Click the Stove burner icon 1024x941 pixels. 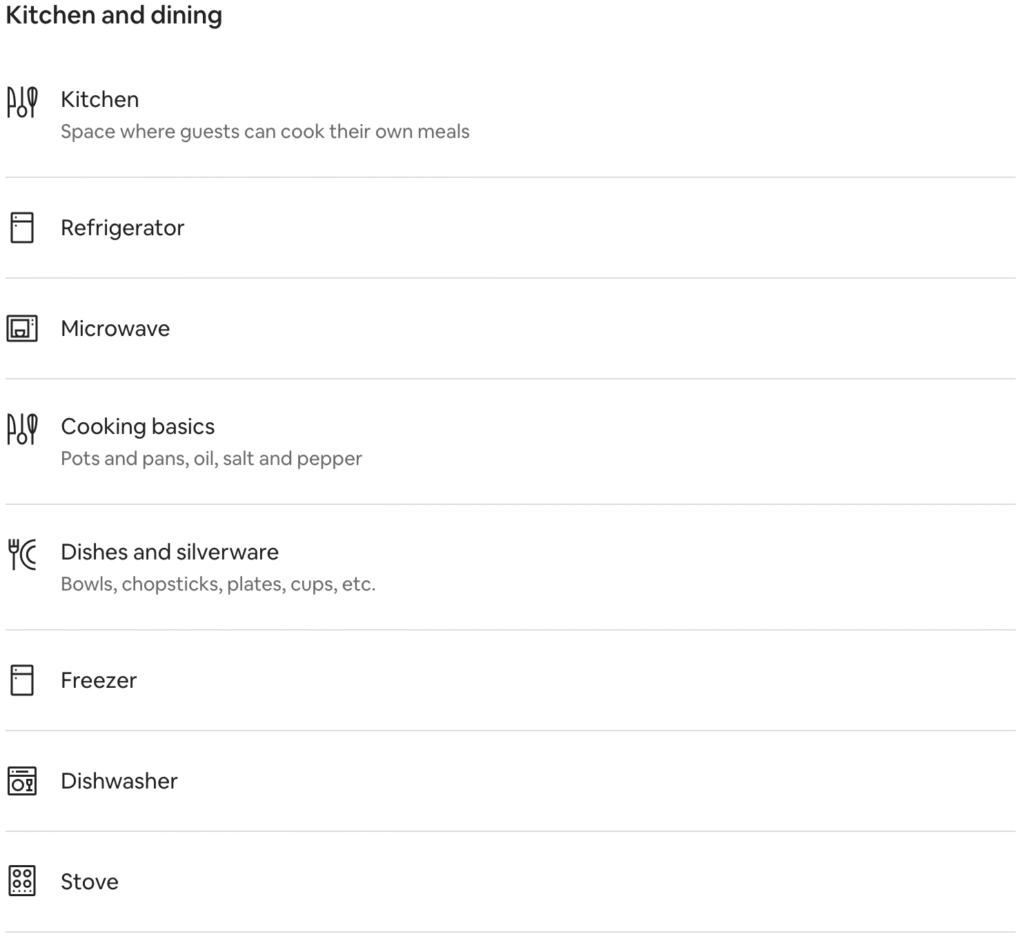tap(22, 882)
